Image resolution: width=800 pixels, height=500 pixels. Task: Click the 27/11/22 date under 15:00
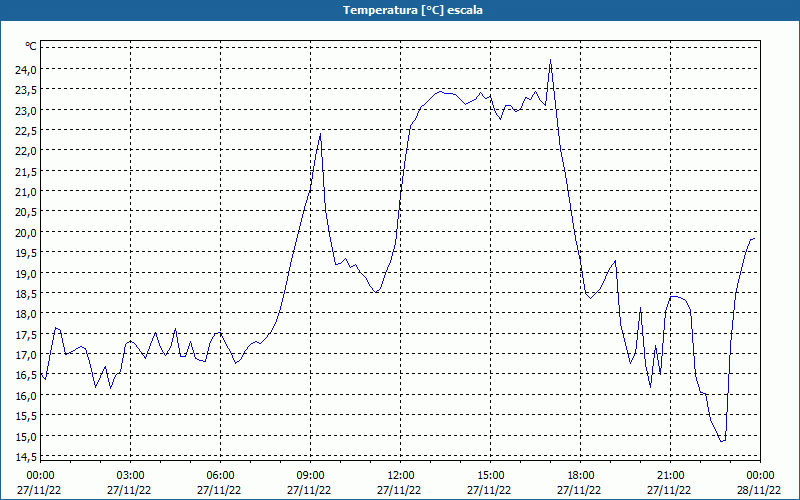click(489, 491)
